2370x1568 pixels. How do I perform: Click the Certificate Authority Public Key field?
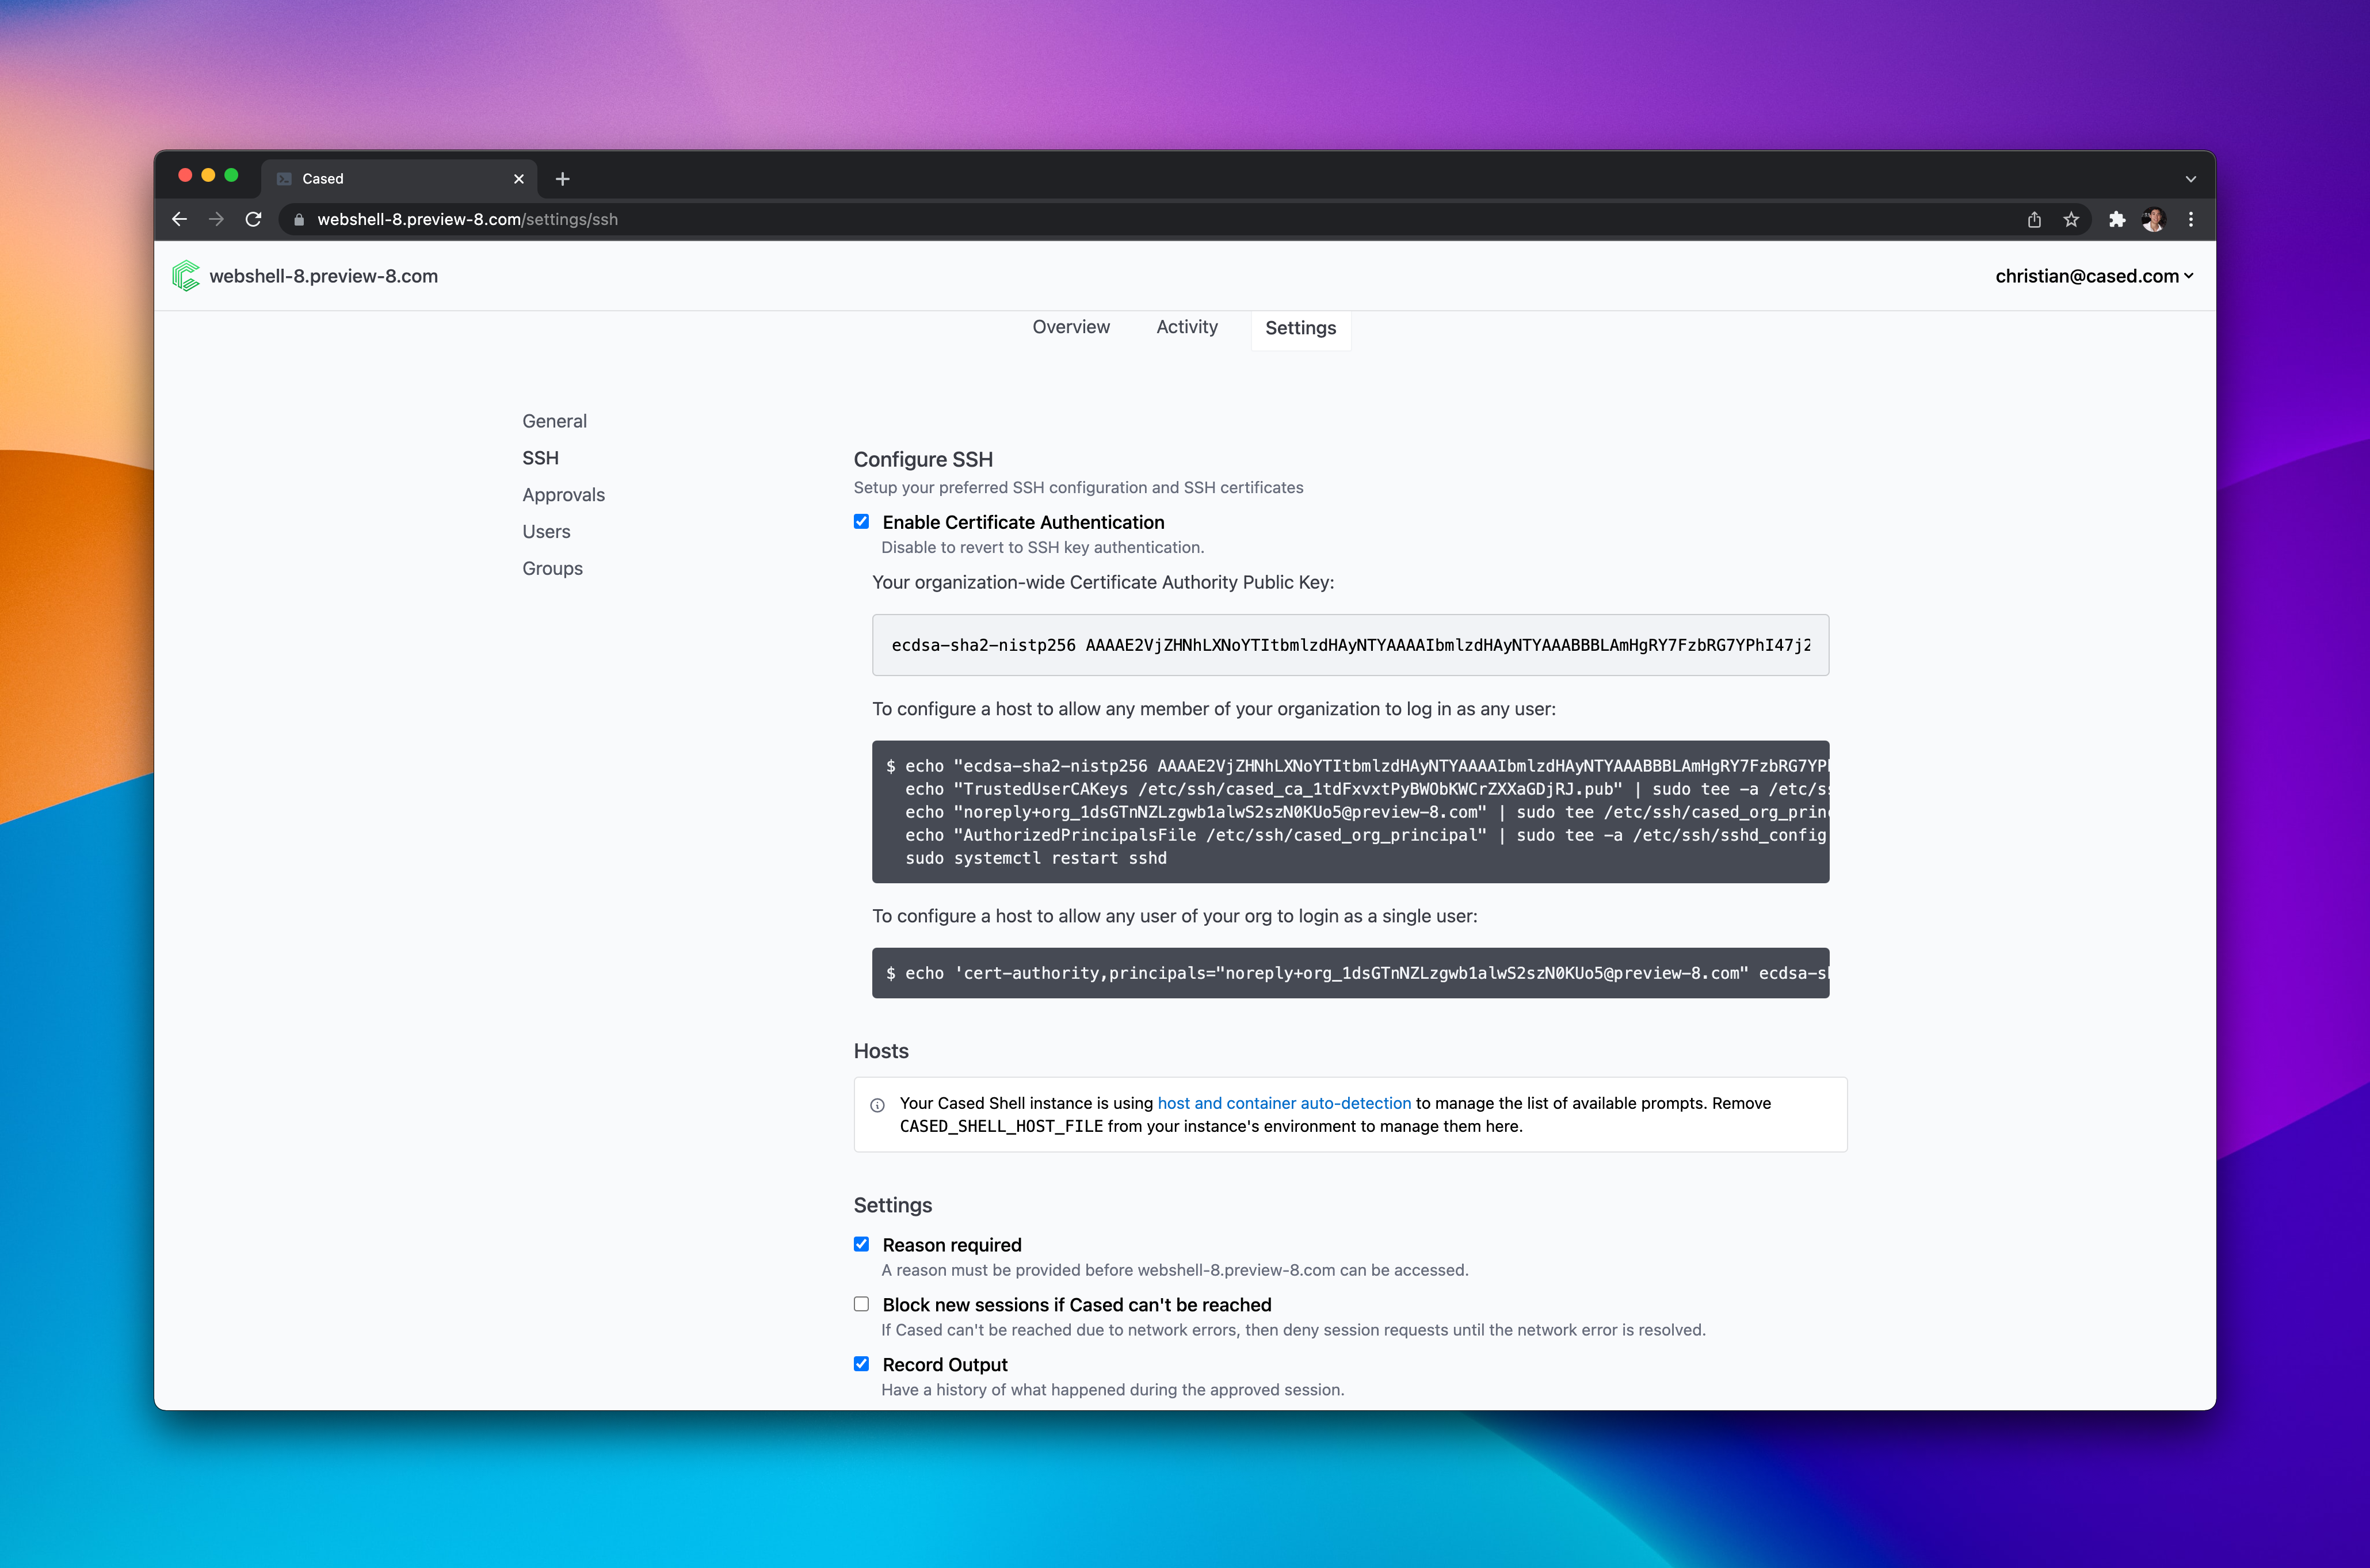[1350, 645]
